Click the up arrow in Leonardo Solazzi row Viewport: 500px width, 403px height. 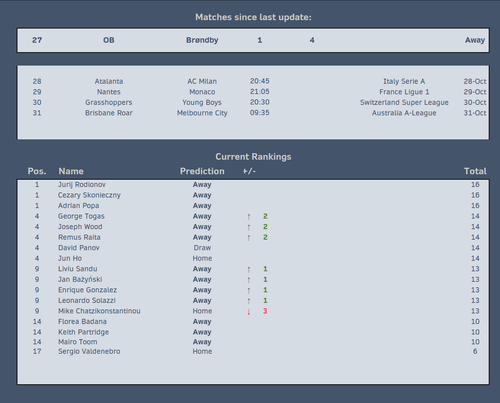(x=249, y=301)
